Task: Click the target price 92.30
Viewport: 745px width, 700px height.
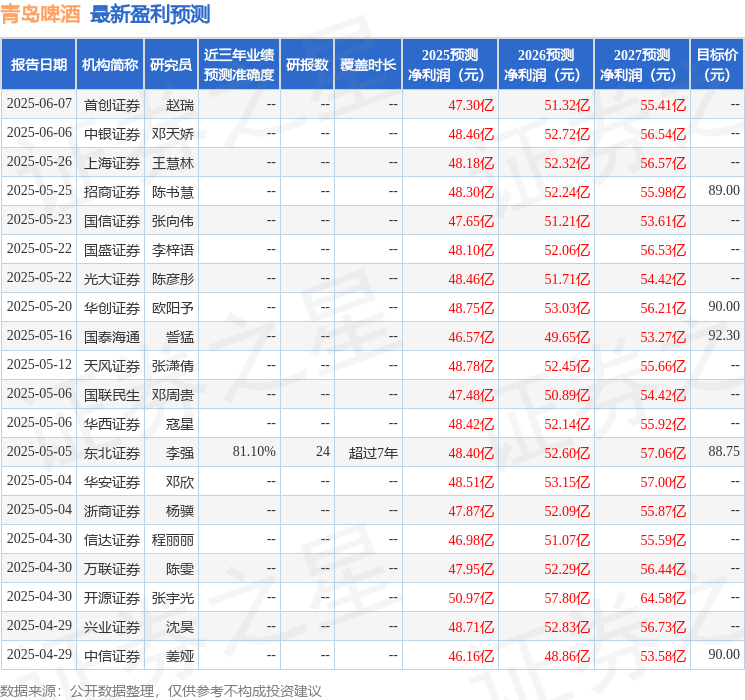Action: point(724,335)
